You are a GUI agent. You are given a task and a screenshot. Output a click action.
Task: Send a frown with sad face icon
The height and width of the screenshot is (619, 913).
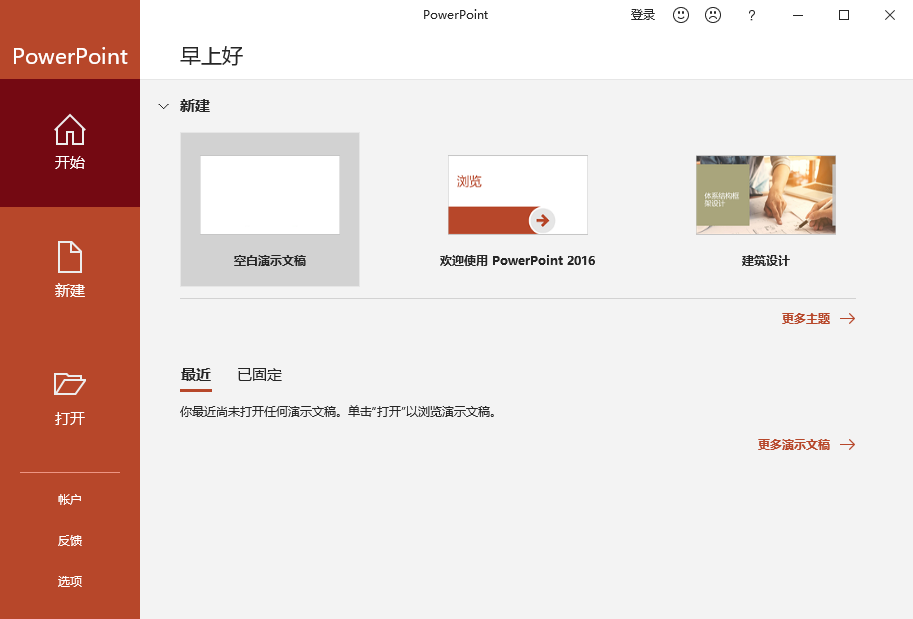[713, 15]
